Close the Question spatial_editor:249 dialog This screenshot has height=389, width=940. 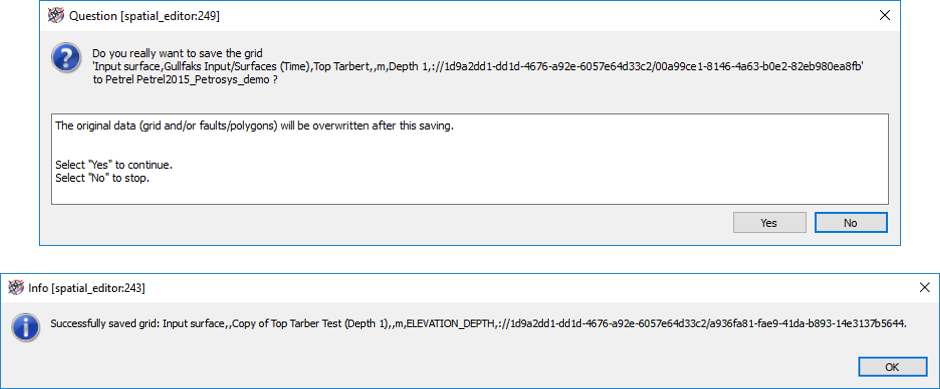pyautogui.click(x=884, y=16)
